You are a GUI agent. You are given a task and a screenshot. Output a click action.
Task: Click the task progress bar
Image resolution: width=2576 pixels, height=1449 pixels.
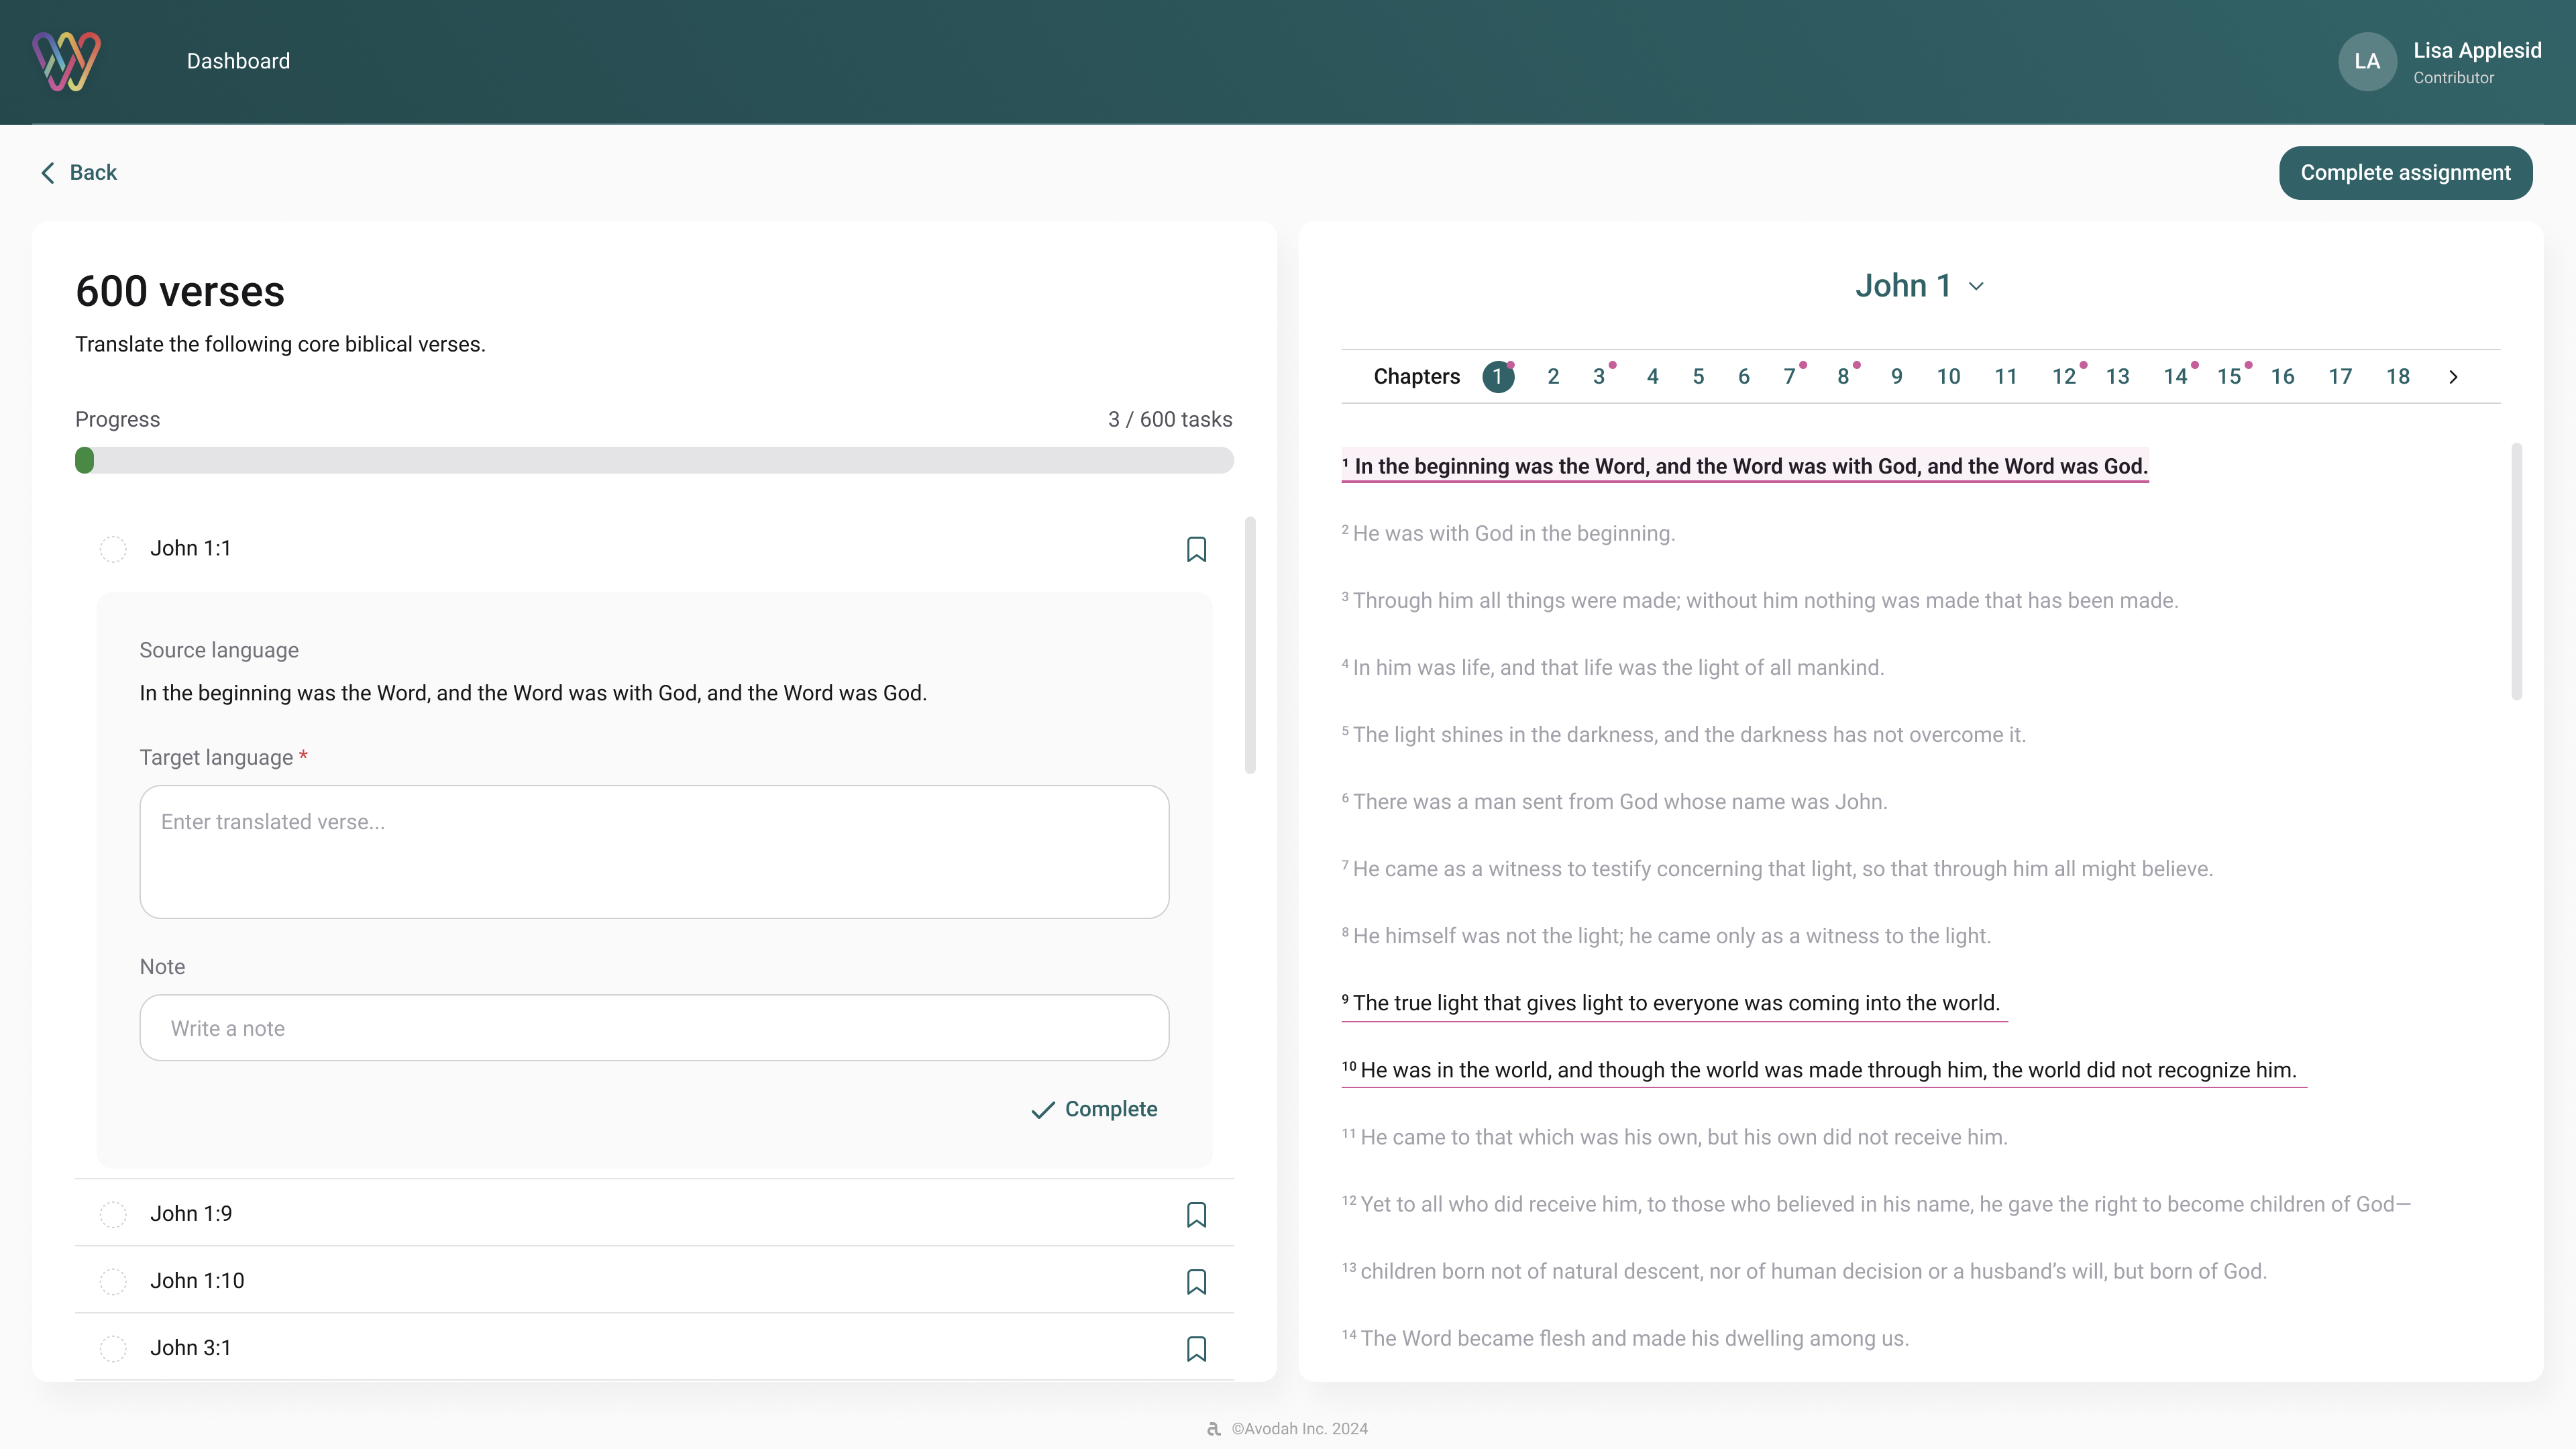tap(654, 460)
